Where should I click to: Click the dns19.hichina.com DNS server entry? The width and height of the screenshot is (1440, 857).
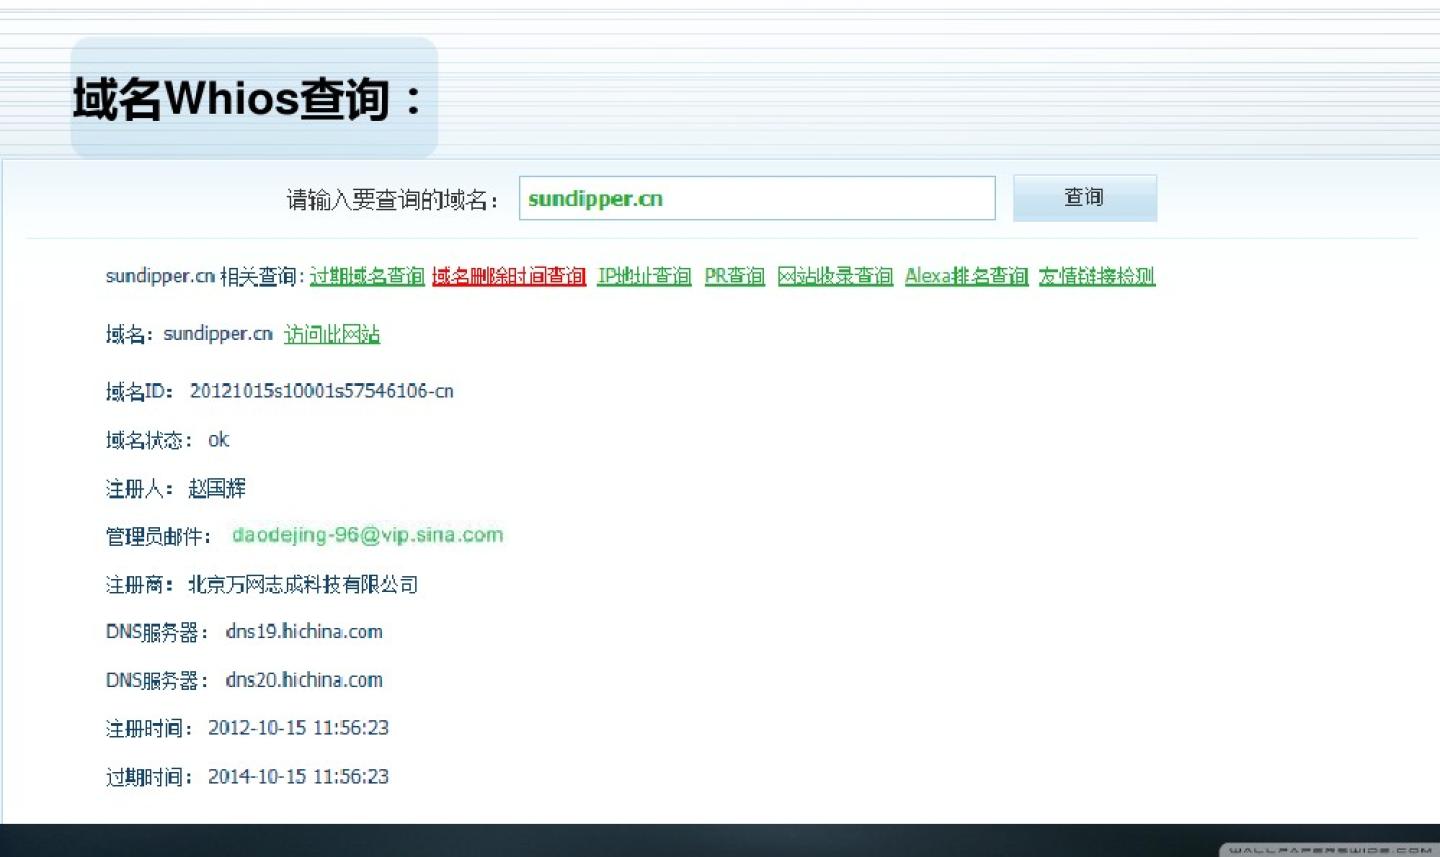(304, 631)
